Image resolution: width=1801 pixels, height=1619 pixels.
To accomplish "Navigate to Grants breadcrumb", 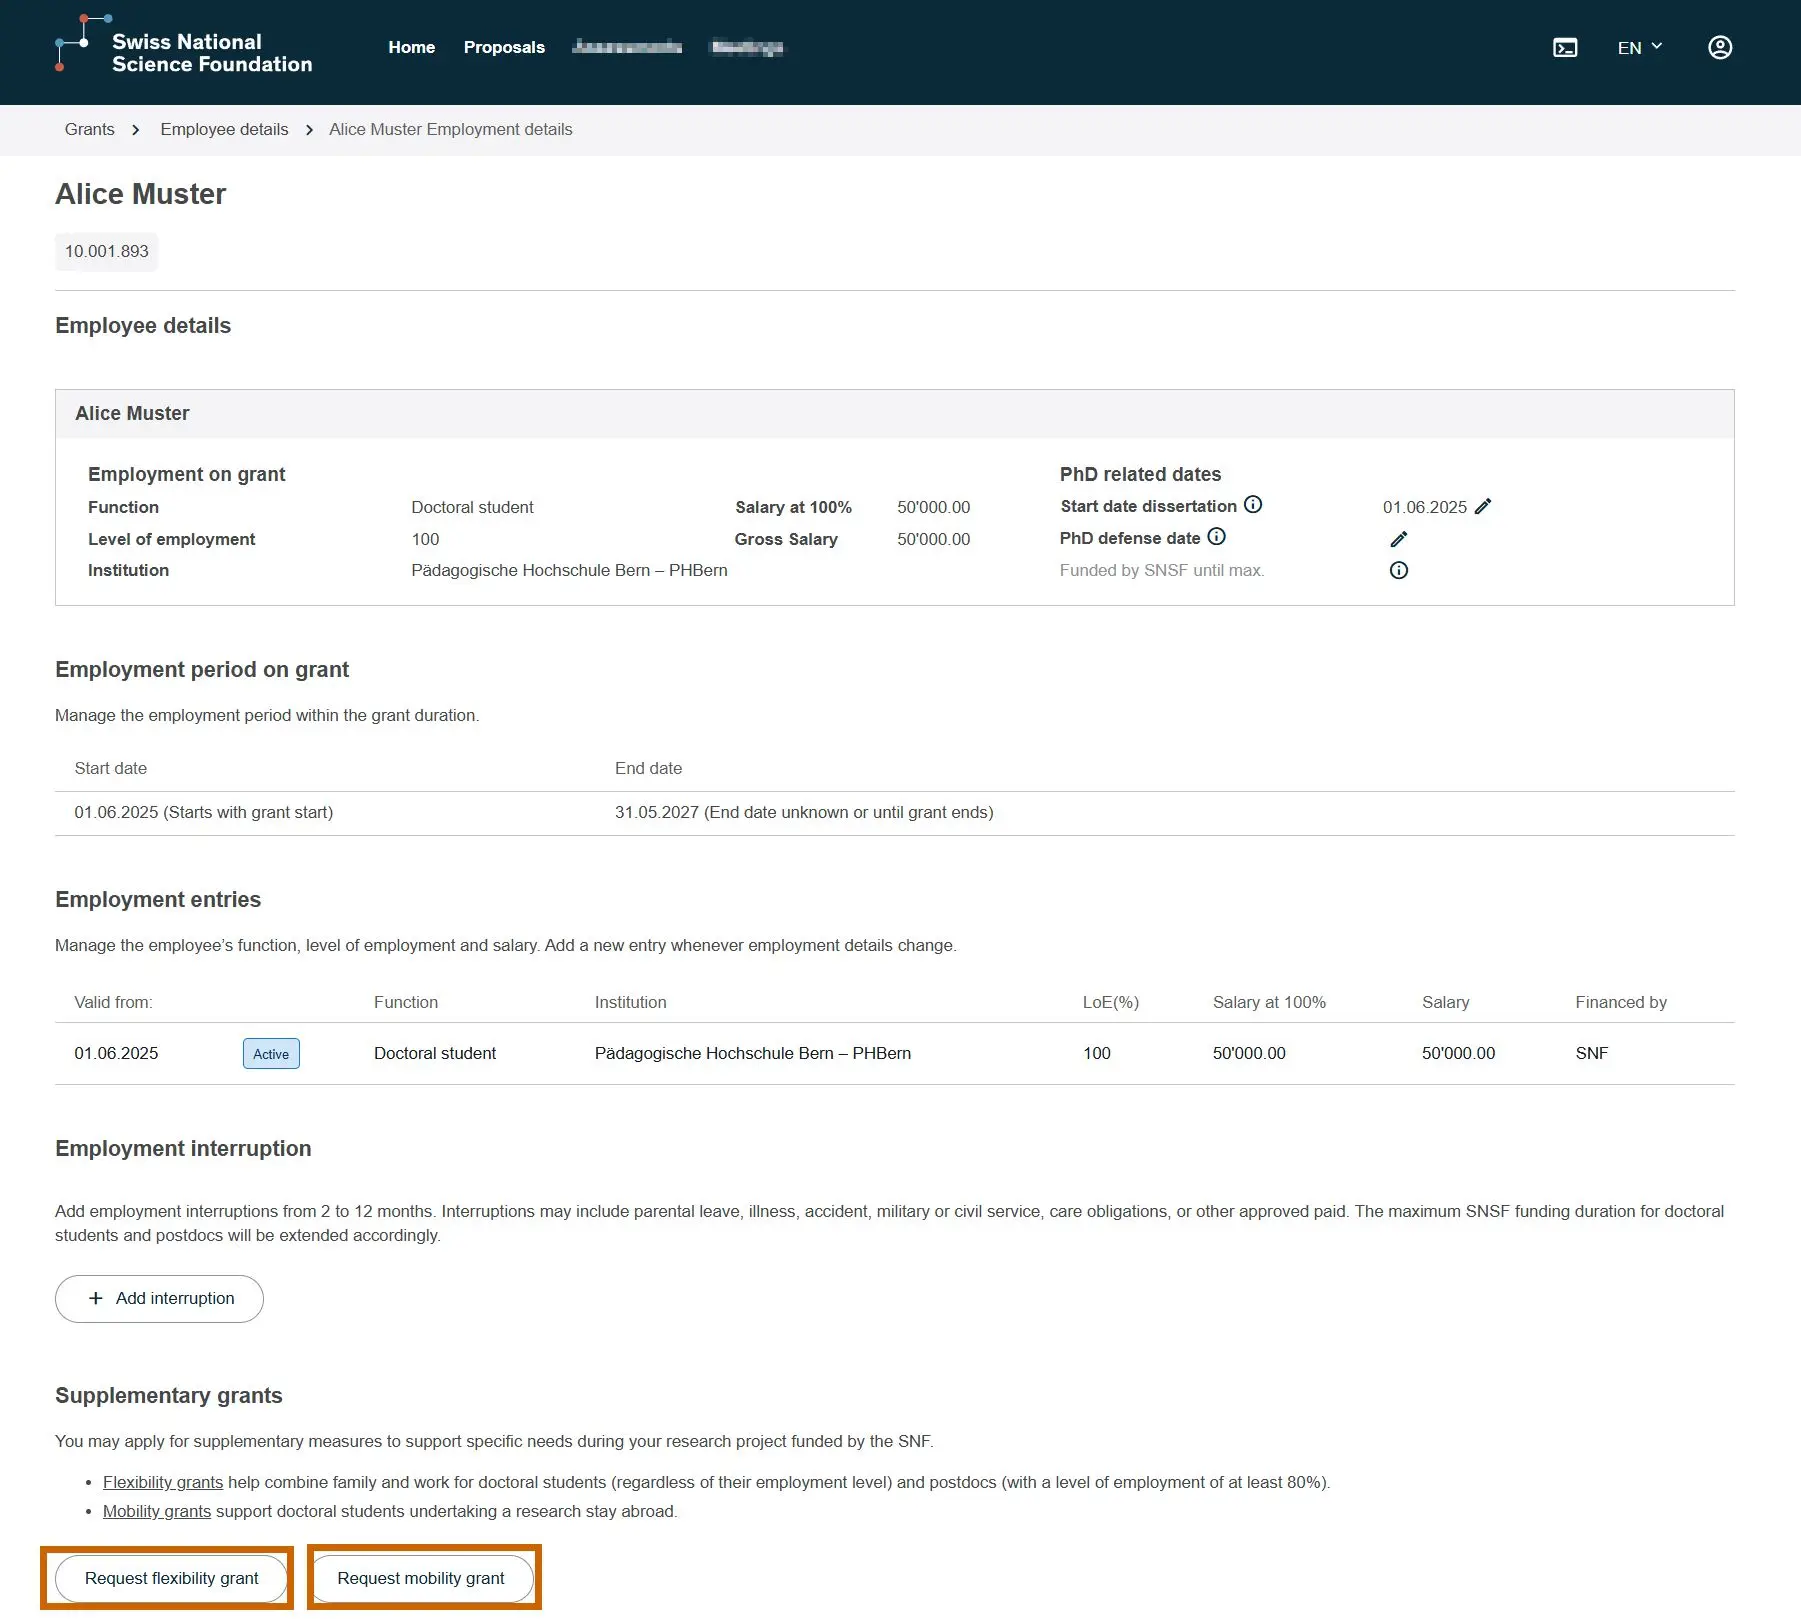I will pos(90,130).
